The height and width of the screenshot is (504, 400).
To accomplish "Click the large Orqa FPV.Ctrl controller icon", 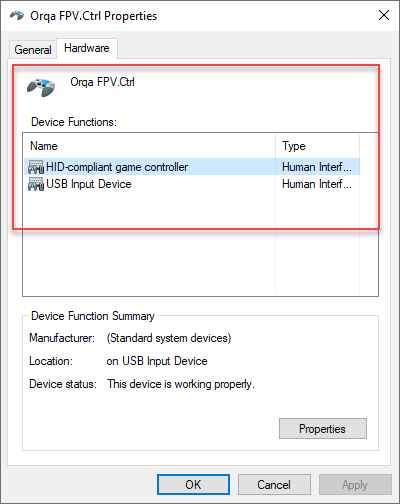I will [41, 87].
